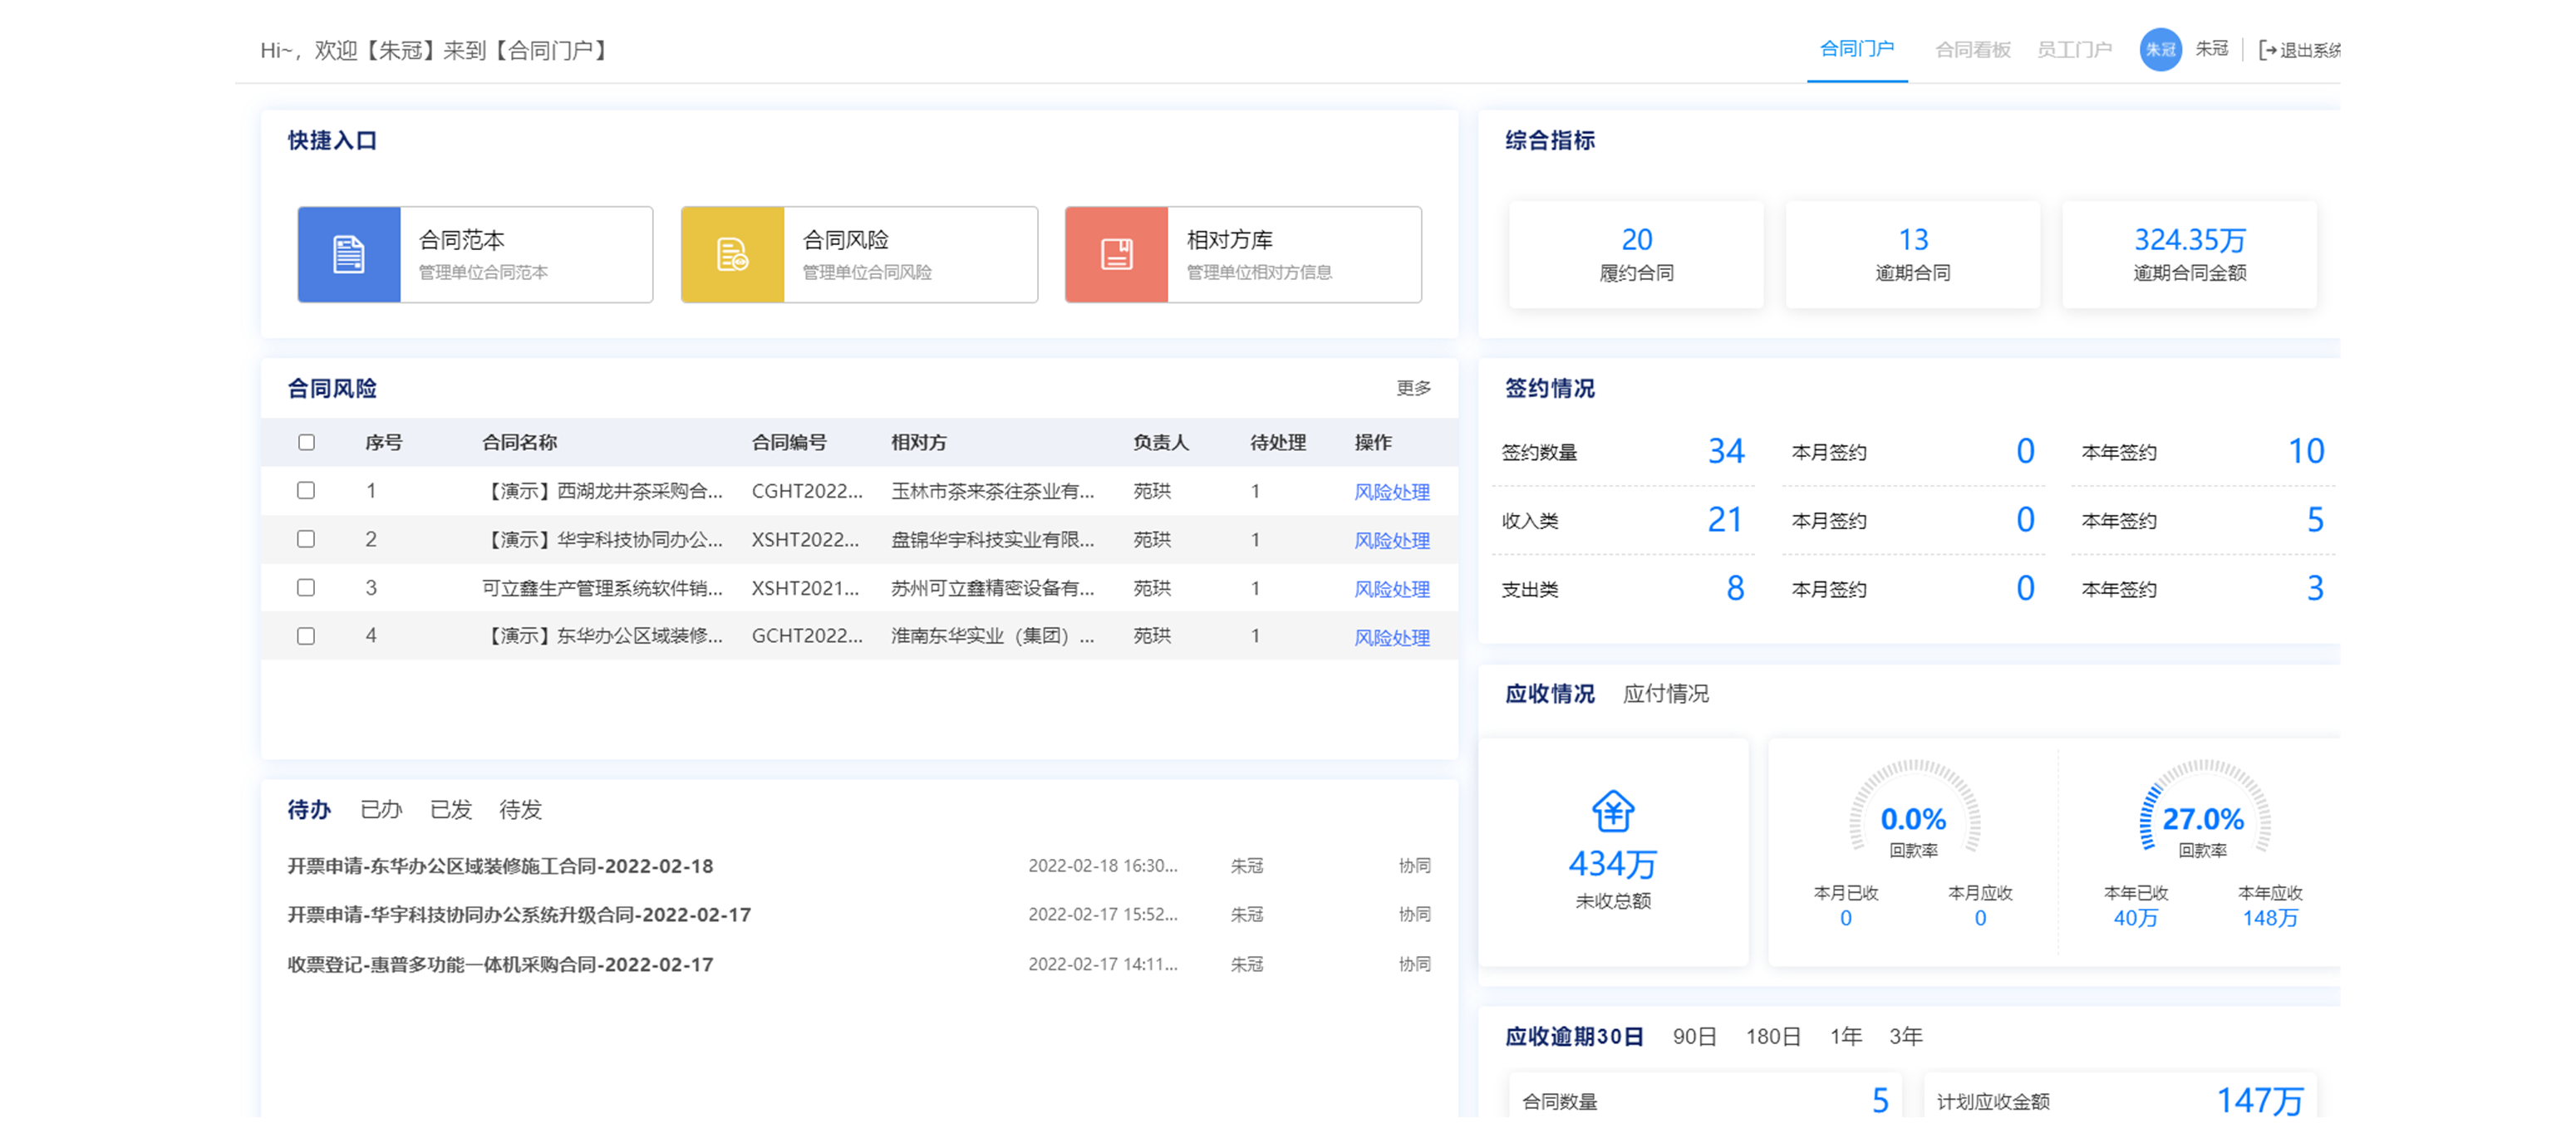The image size is (2576, 1143).
Task: Click the 退出系统 logout icon
Action: pyautogui.click(x=2267, y=50)
